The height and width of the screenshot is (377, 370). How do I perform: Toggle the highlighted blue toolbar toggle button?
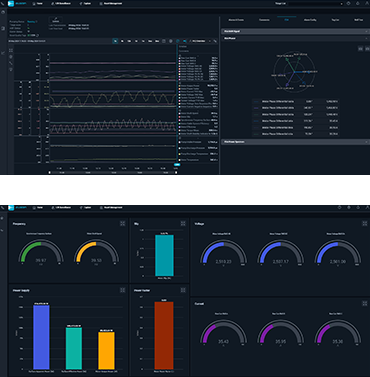[185, 41]
